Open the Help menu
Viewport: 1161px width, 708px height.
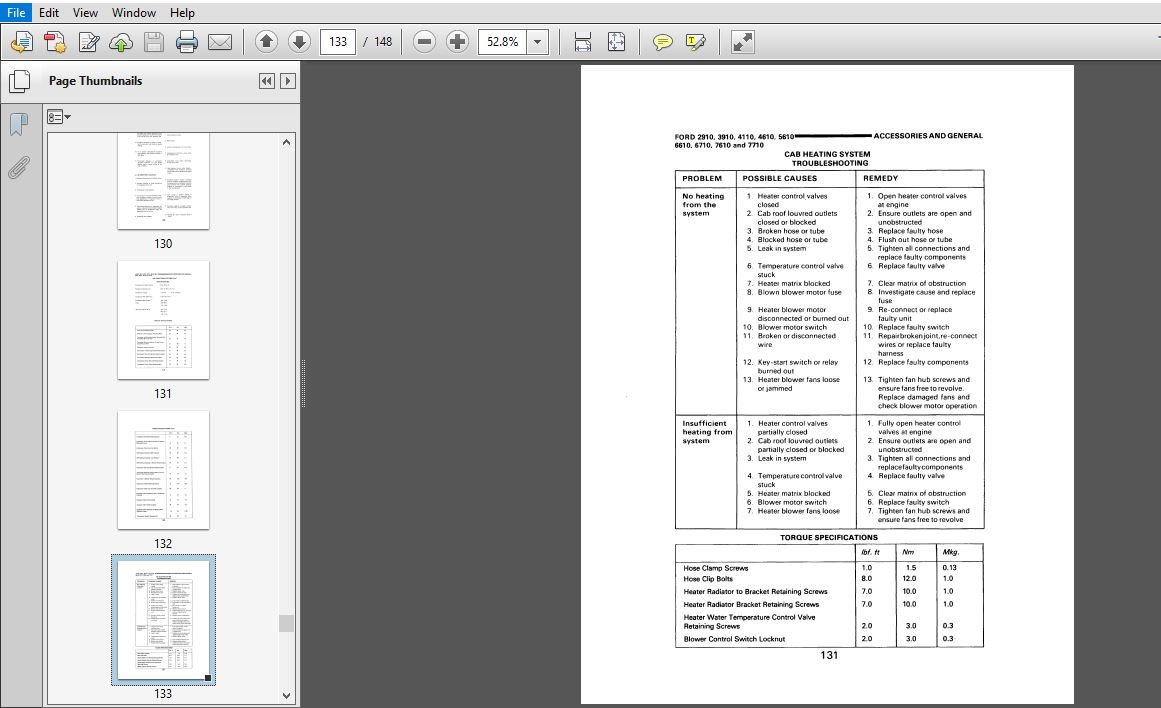click(182, 13)
